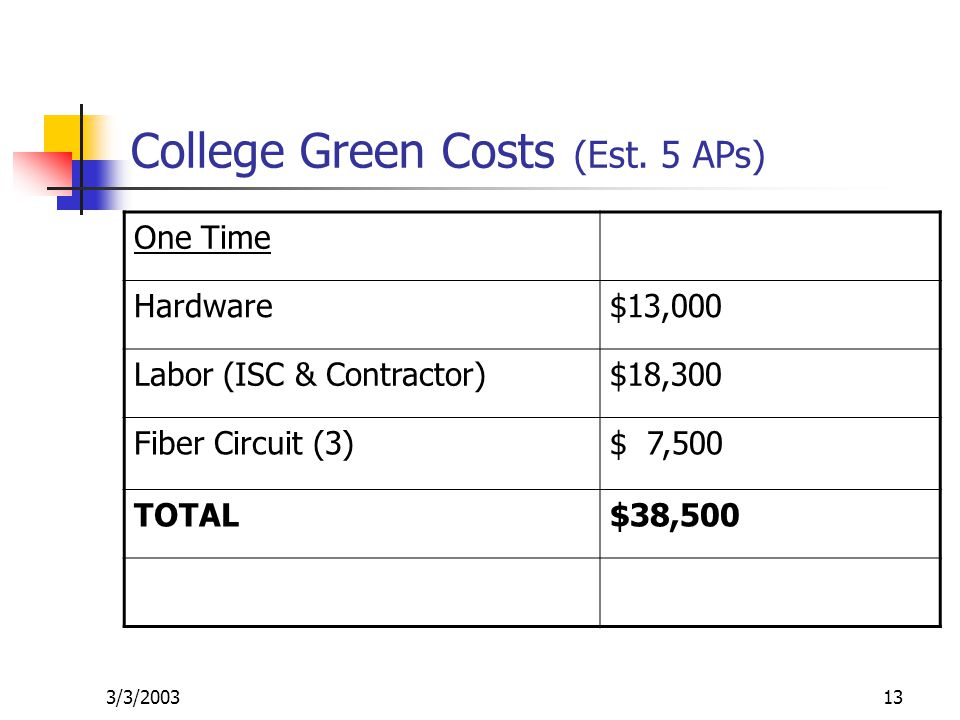Click the black crosshair lines in the logo
Image resolution: width=960 pixels, height=720 pixels.
point(81,187)
